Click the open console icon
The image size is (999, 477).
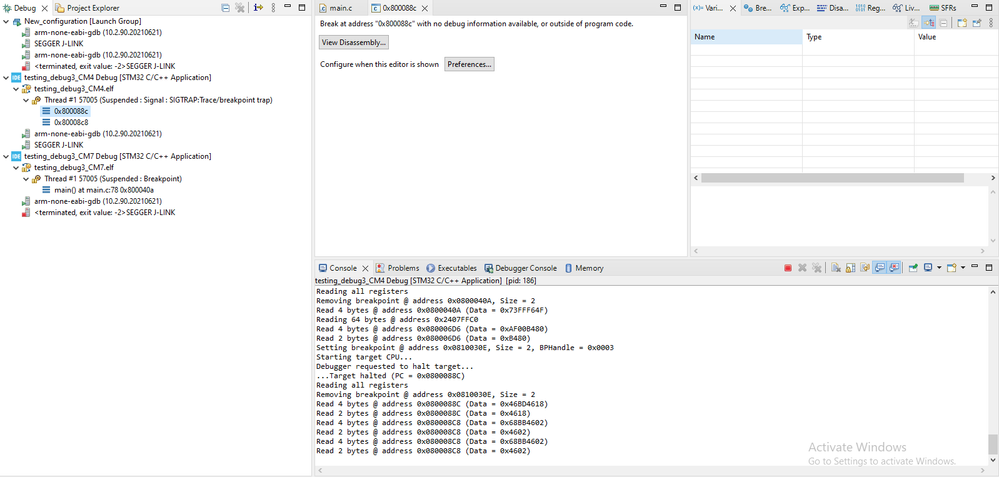(952, 268)
